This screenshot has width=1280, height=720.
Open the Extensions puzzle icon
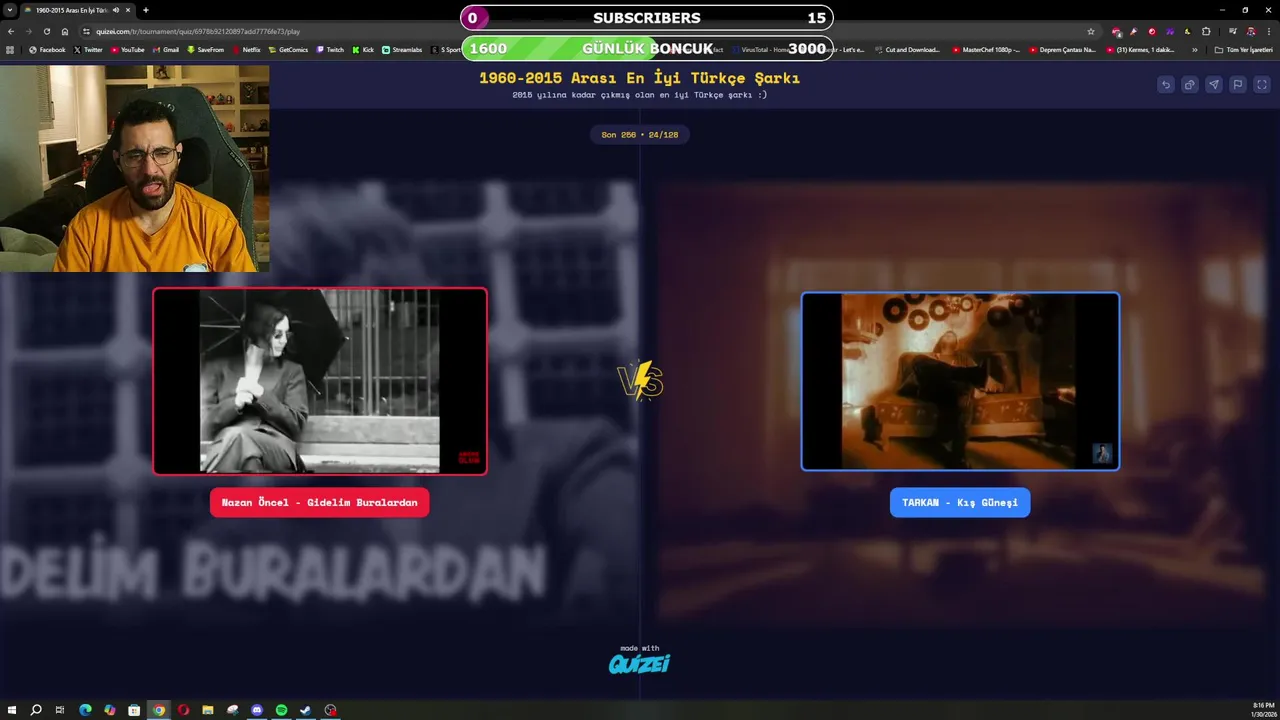pos(1206,31)
